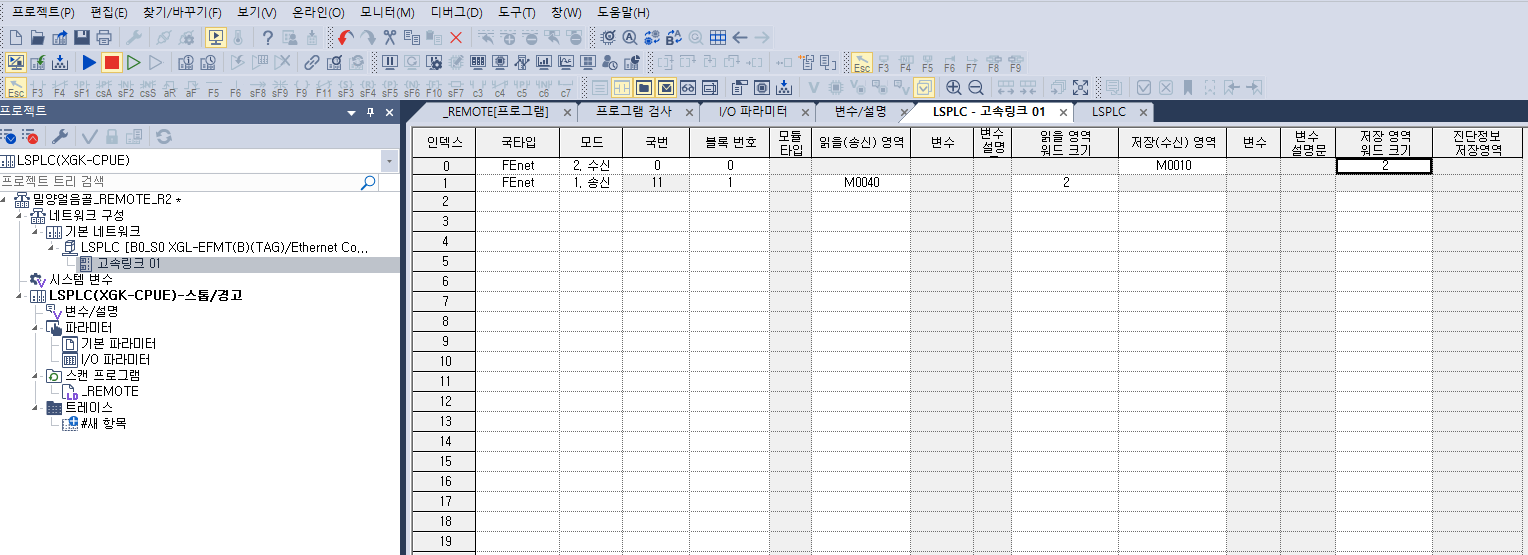Open the table grid icon in top toolbar
Screen dimensions: 1528x555
coord(717,38)
